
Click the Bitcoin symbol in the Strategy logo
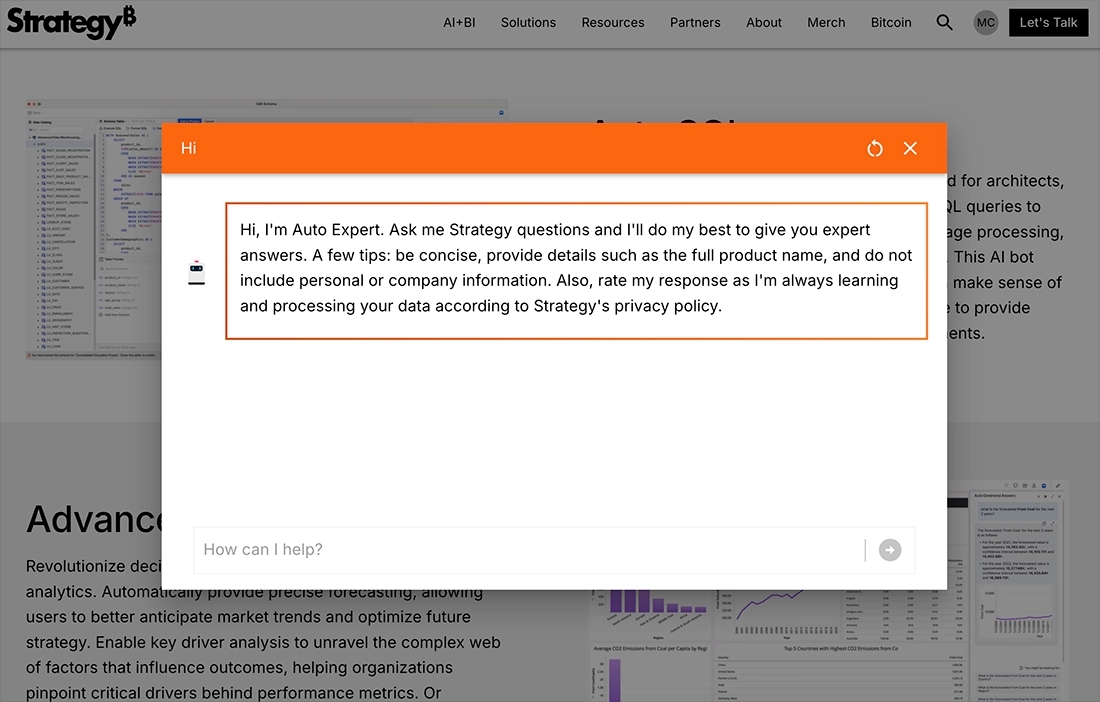coord(128,15)
